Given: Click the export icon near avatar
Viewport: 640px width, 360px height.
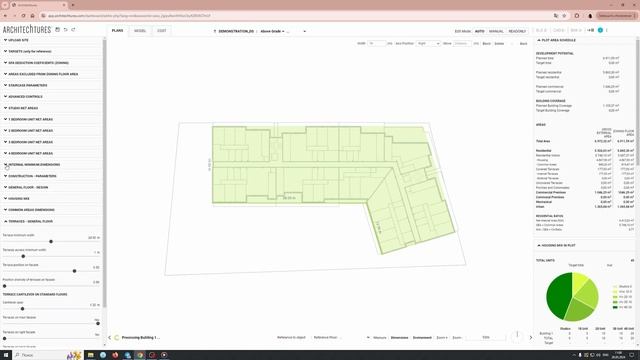Looking at the screenshot, I should (591, 30).
